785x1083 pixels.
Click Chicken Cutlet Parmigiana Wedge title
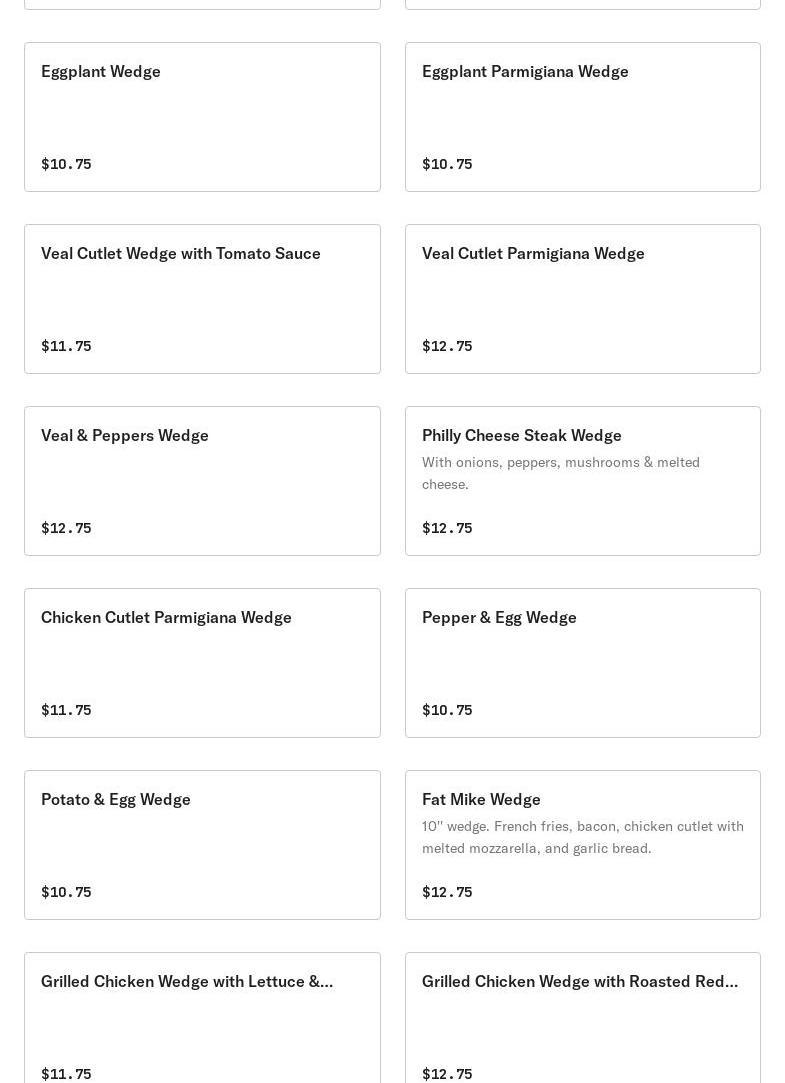166,617
